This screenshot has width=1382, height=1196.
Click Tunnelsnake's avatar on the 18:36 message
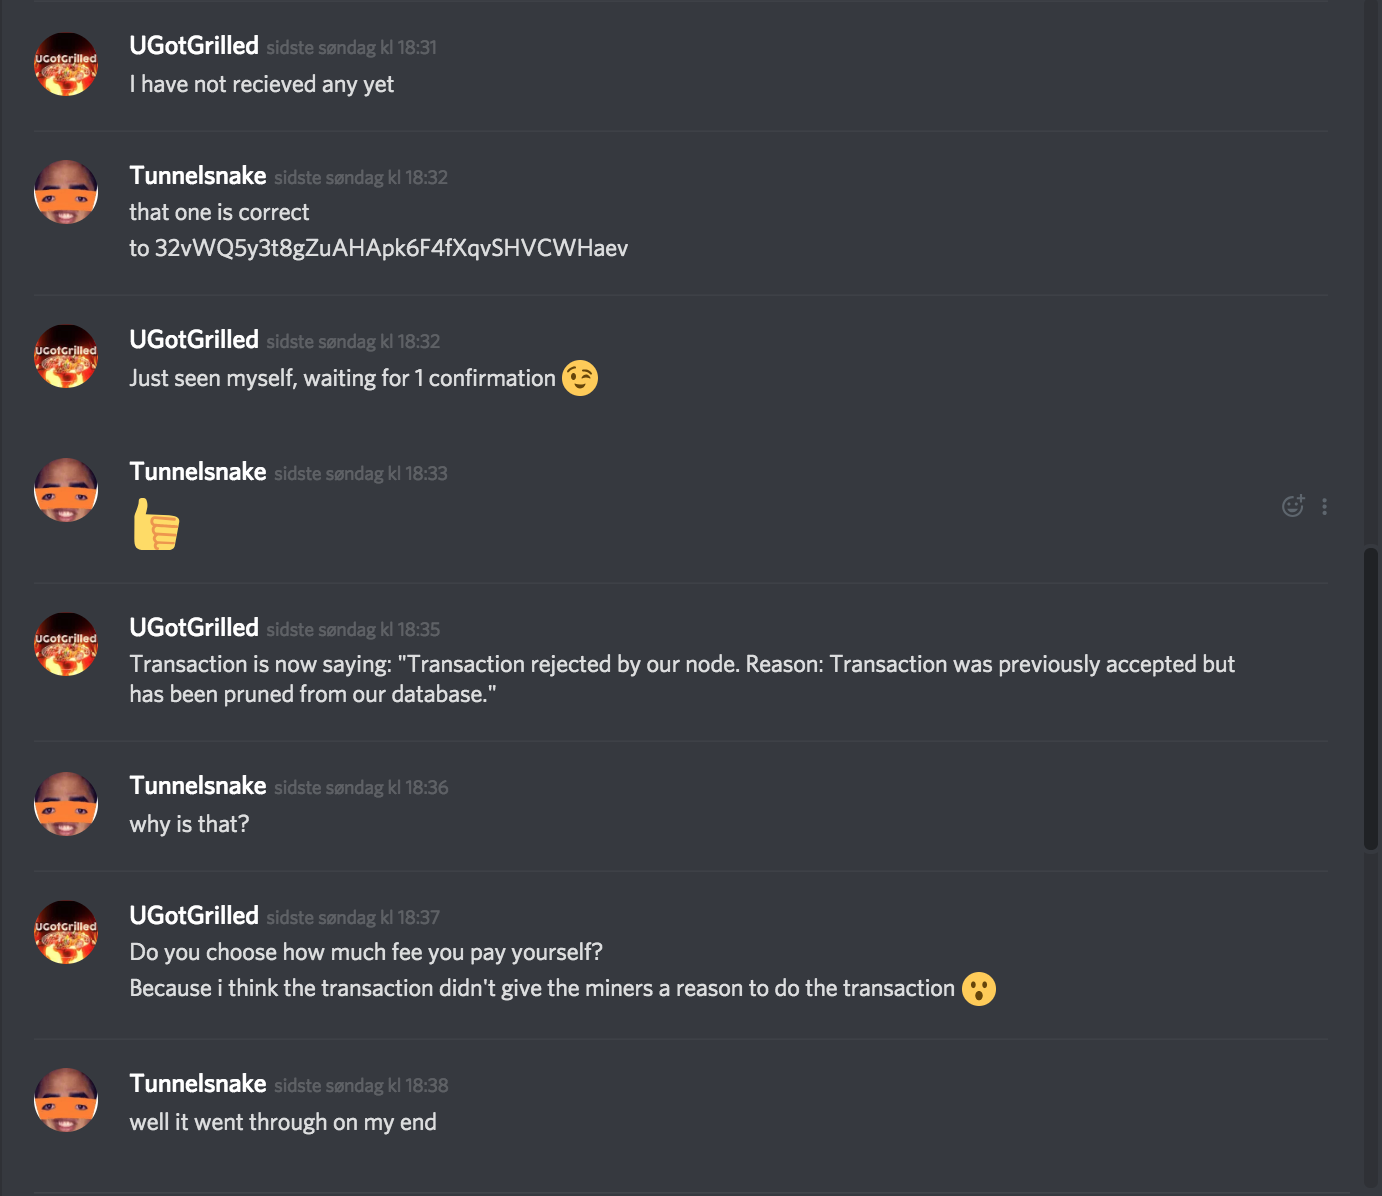pos(66,803)
